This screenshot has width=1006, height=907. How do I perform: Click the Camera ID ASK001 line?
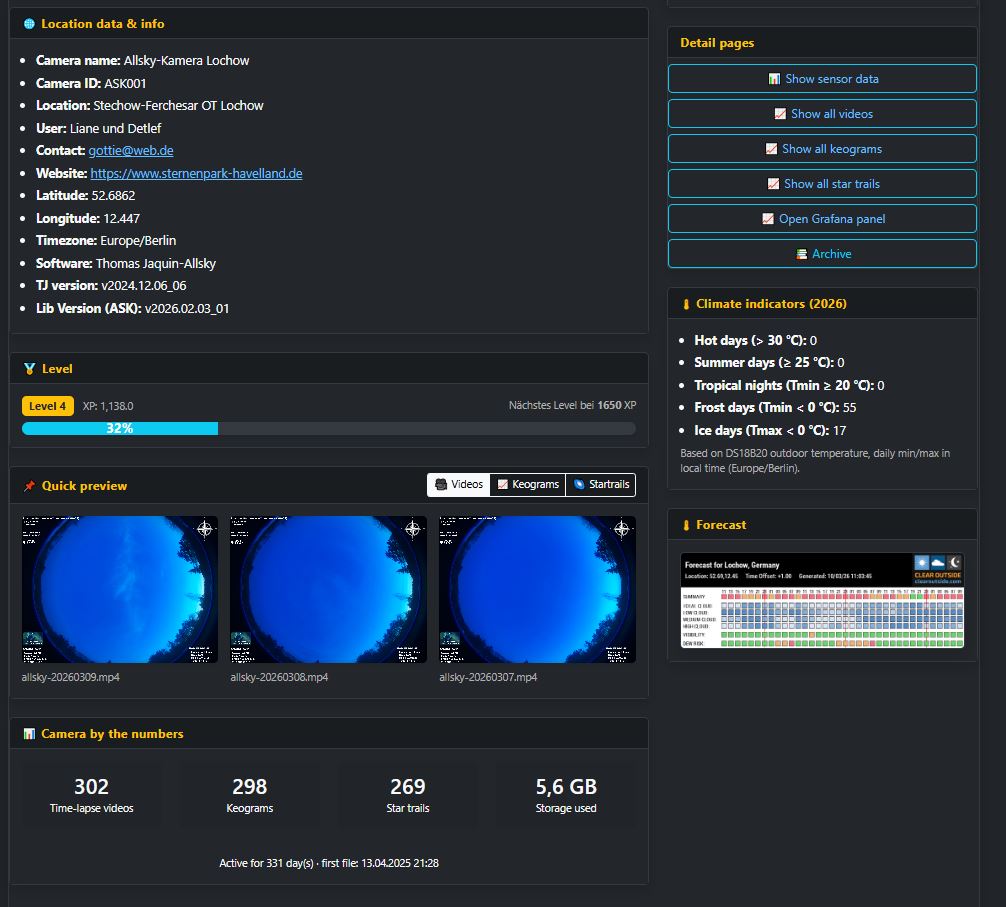click(x=91, y=83)
